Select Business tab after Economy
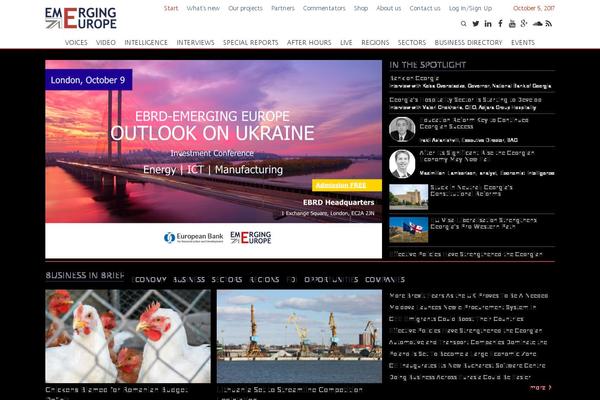This screenshot has width=600, height=400. (x=189, y=280)
